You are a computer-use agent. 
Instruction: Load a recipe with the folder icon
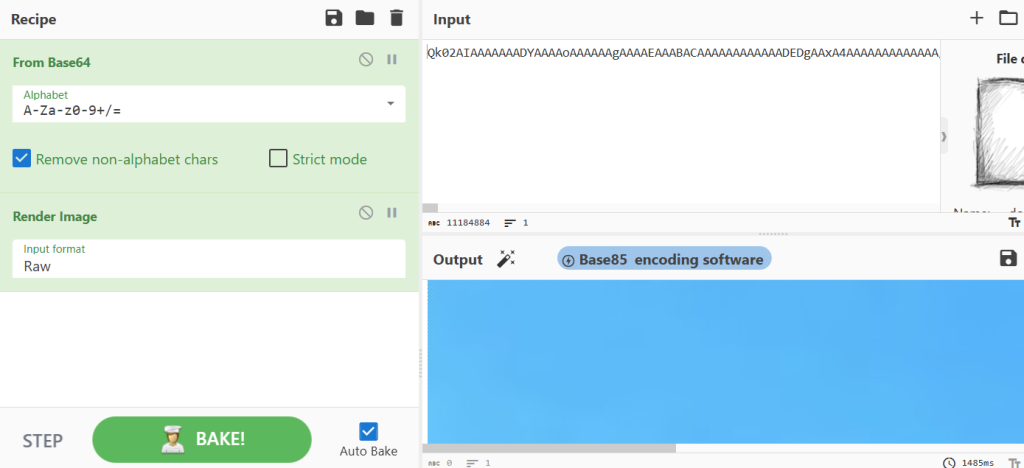(x=365, y=18)
